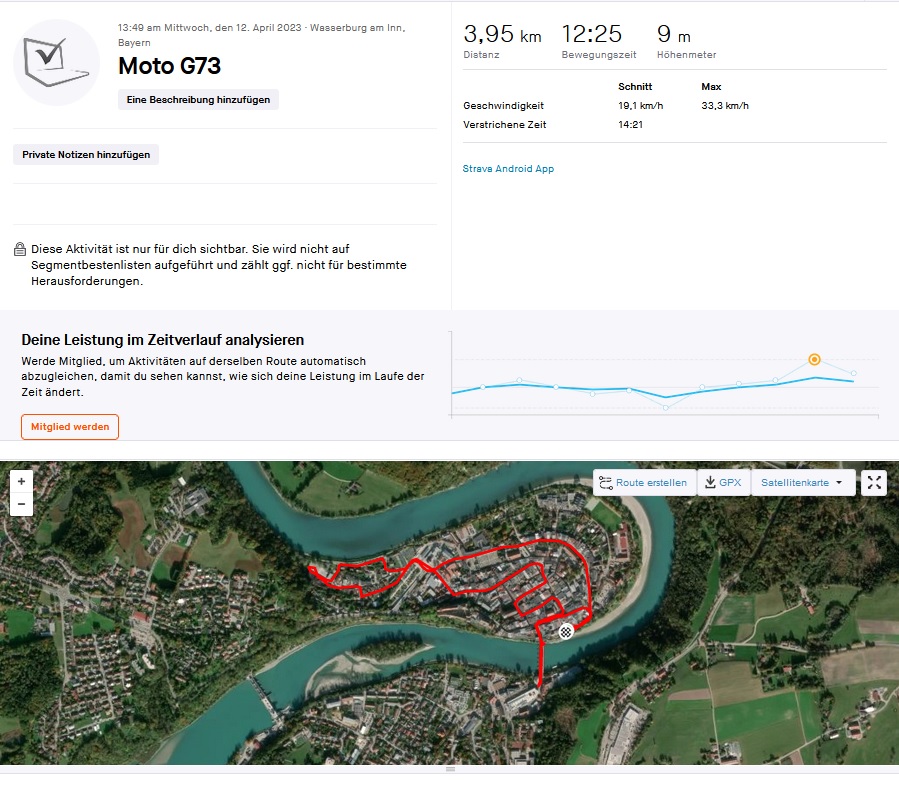Click Private Notizen hinzufügen button
The image size is (899, 785).
pyautogui.click(x=86, y=154)
